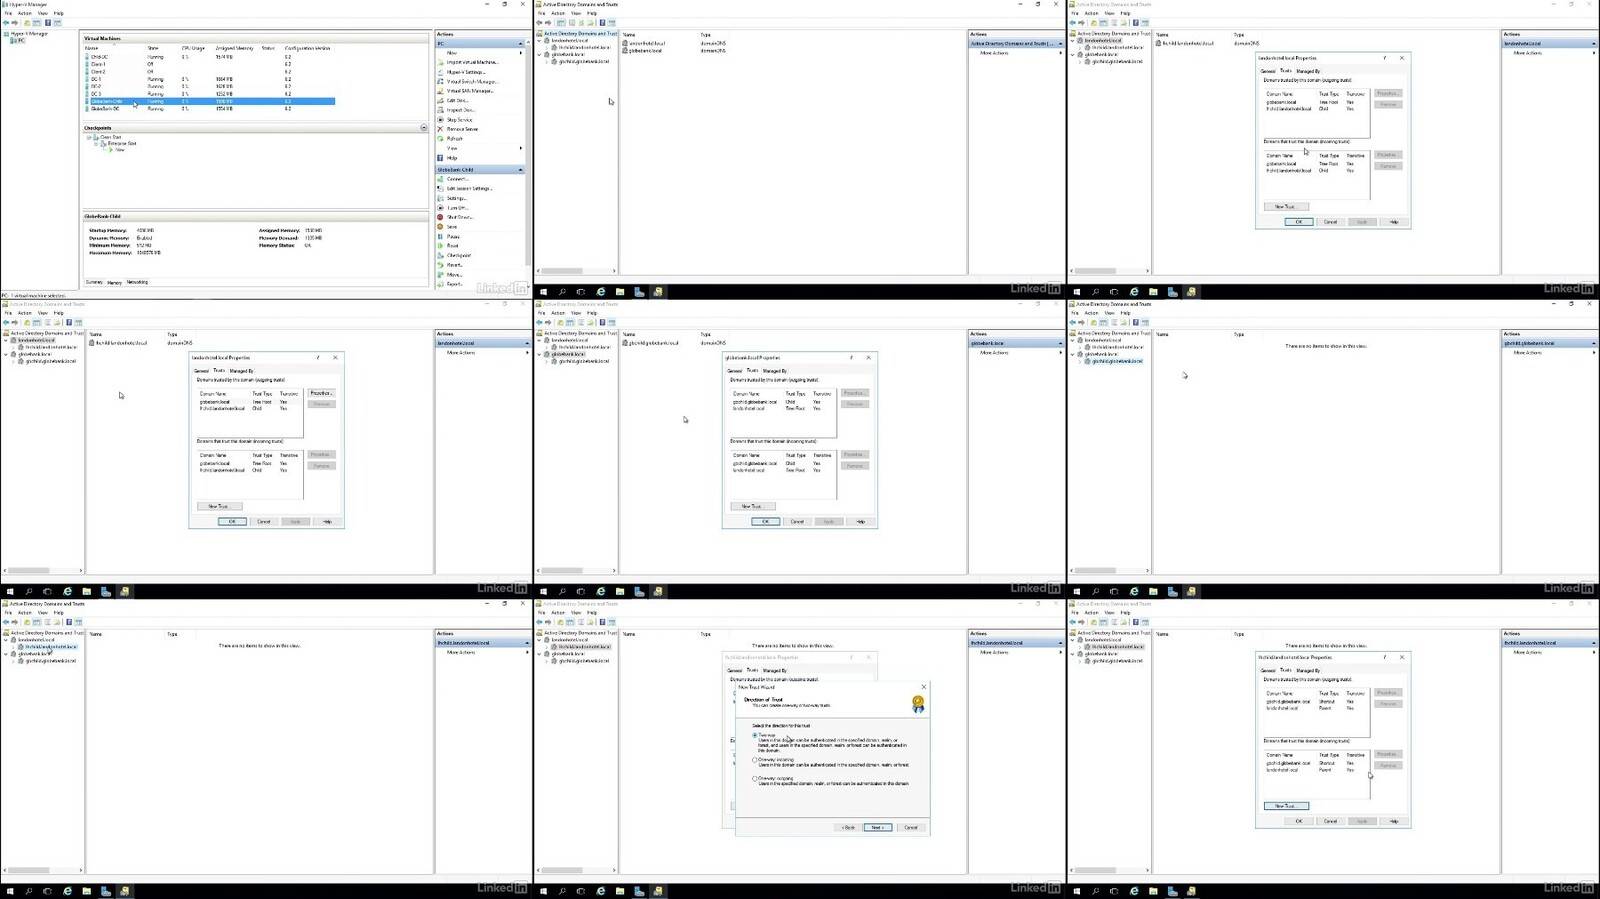Open Hyper-V Settings via its Actions icon
This screenshot has width=1600, height=899.
click(x=440, y=72)
